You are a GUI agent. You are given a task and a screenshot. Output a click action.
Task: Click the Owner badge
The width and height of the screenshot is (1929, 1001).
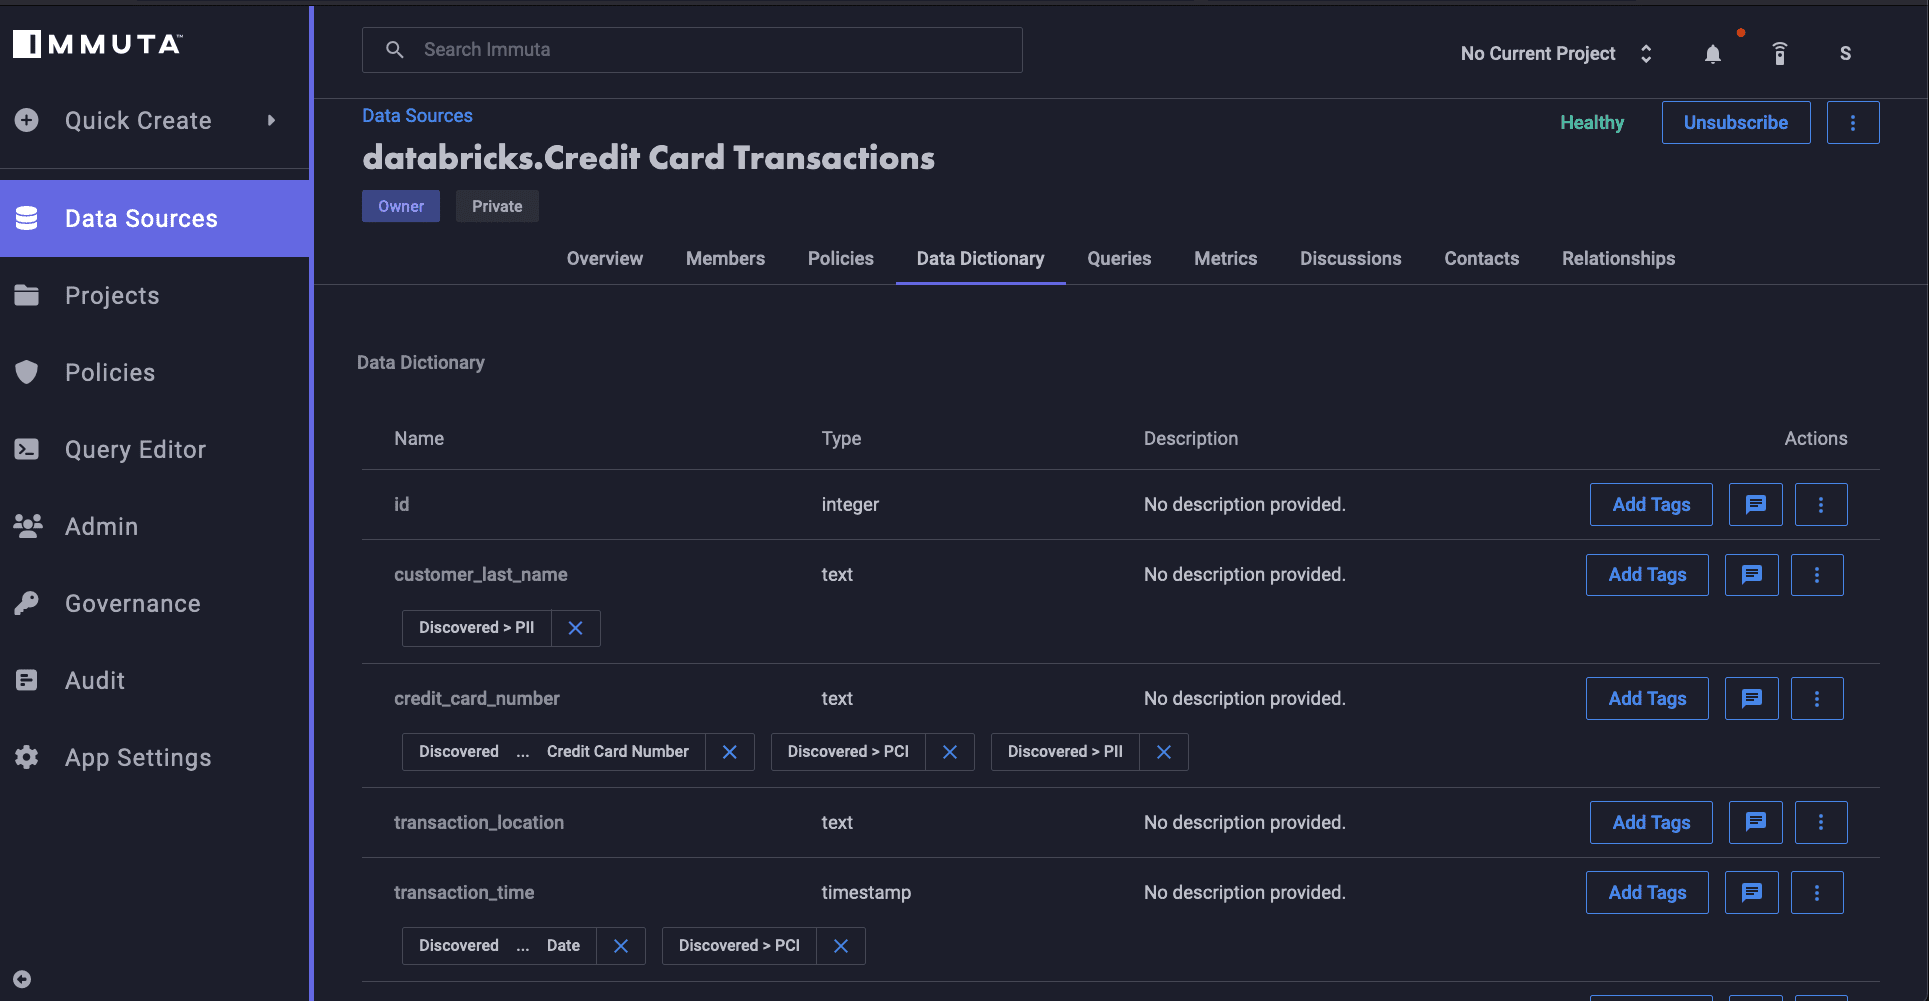click(x=401, y=206)
